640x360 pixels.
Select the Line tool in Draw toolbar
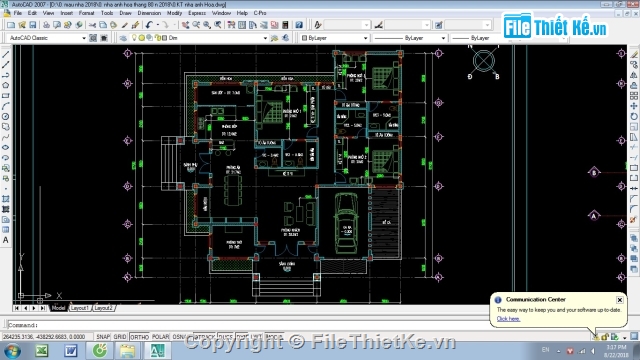click(6, 54)
